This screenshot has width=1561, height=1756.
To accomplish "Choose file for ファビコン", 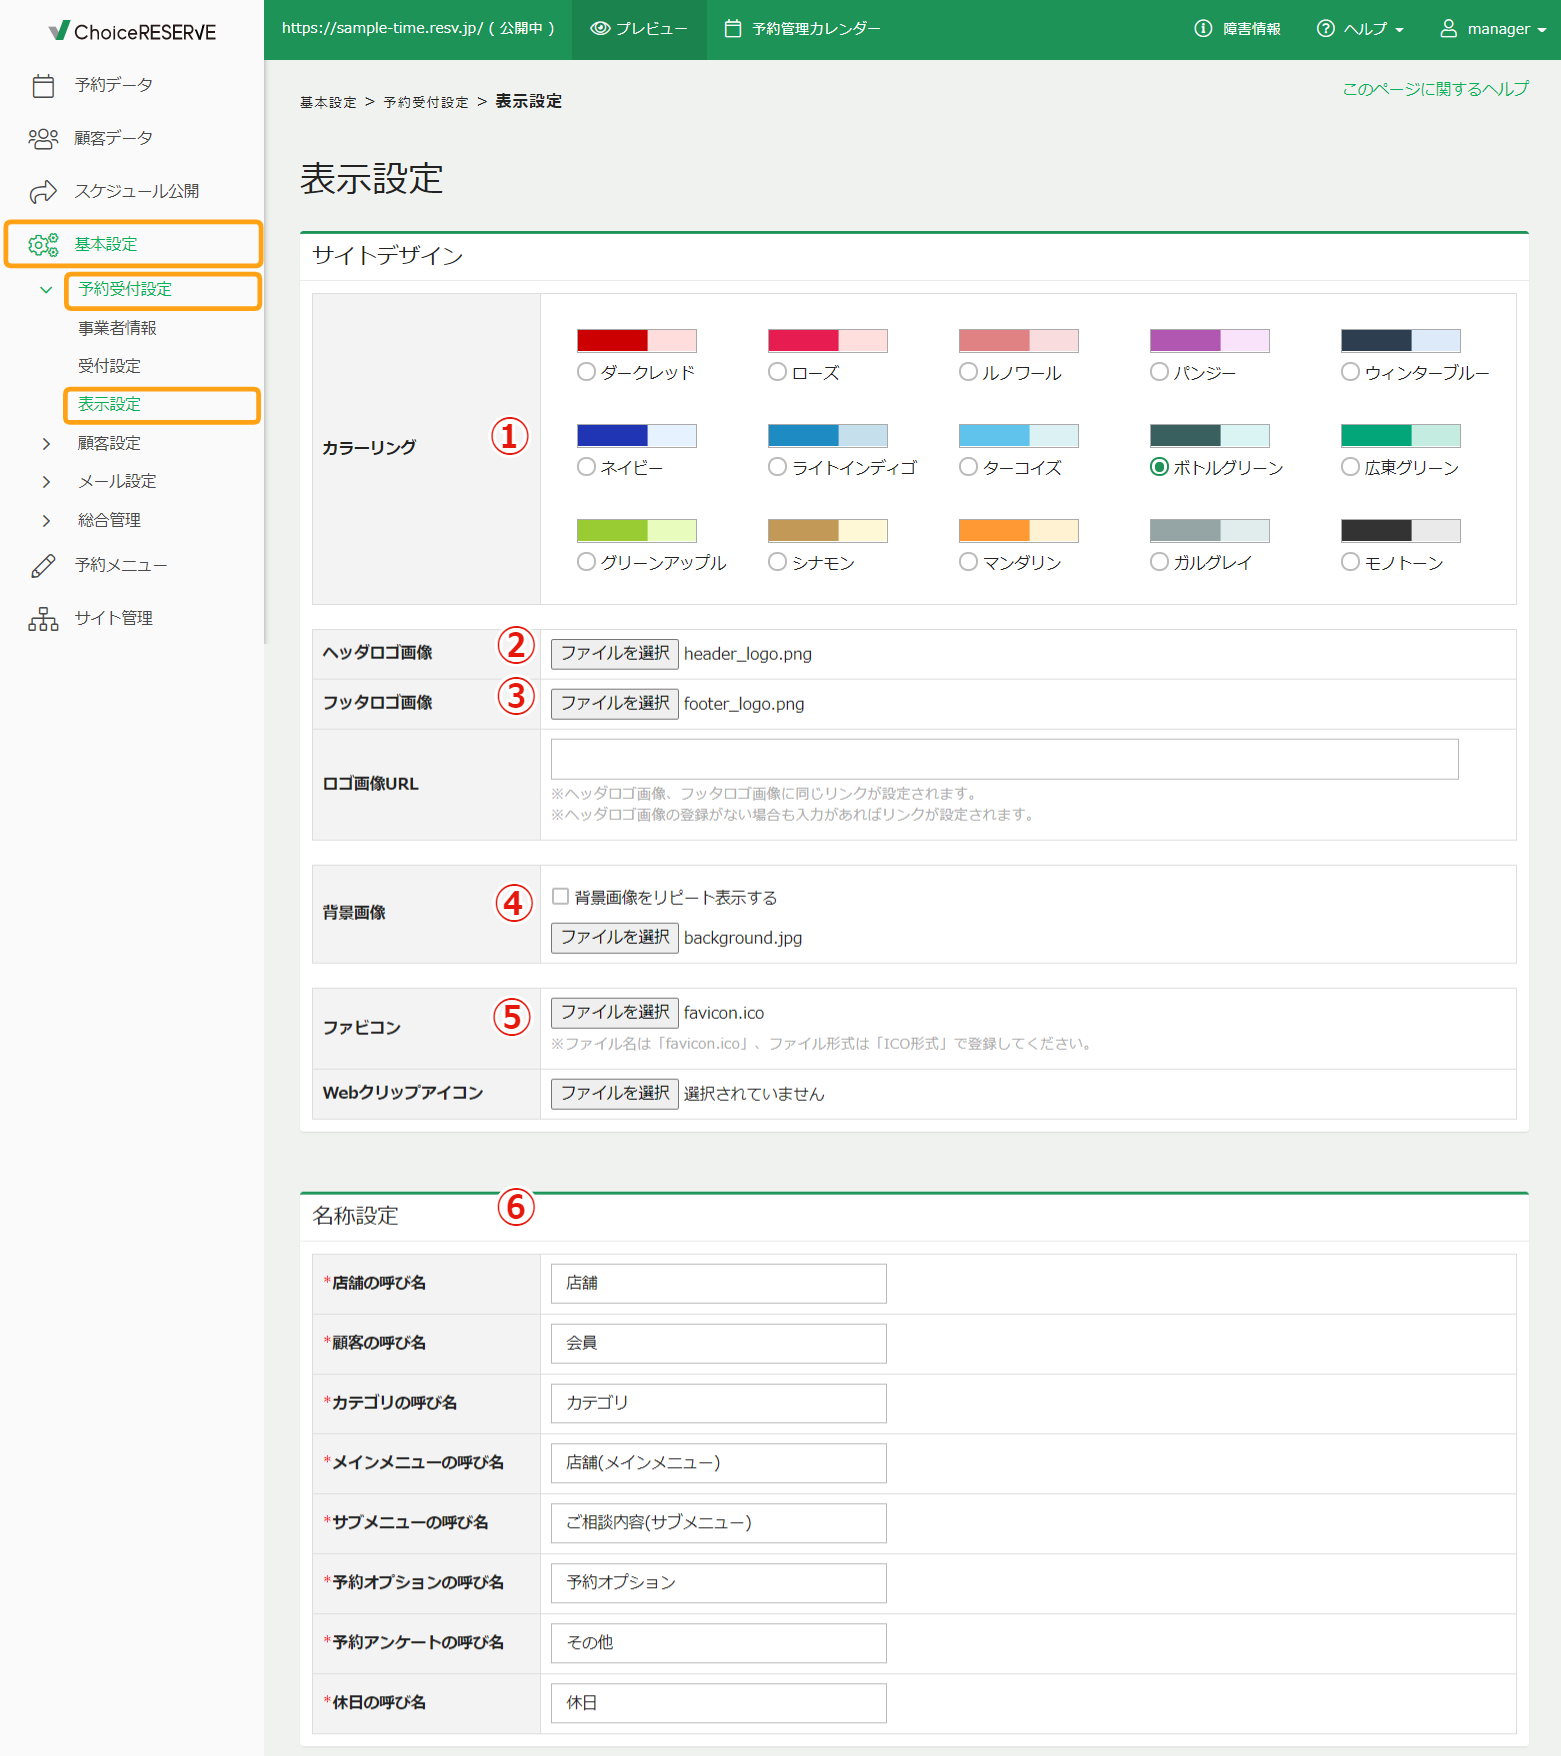I will point(615,1013).
